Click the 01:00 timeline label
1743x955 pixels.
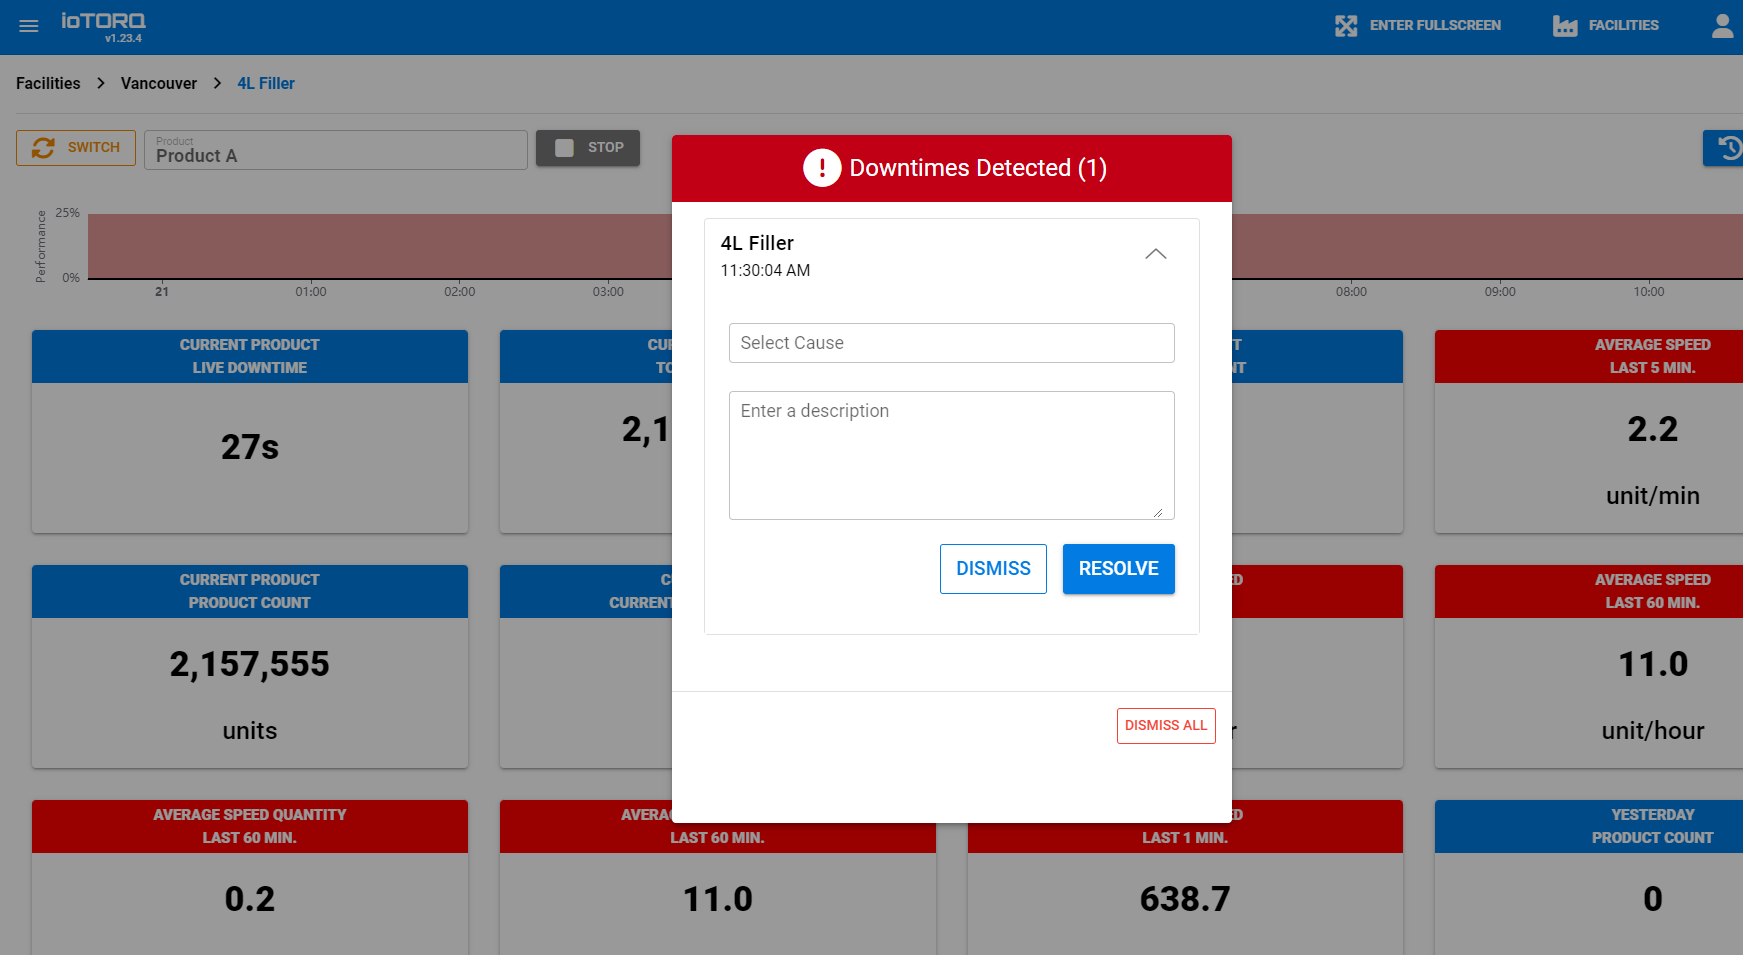[311, 292]
